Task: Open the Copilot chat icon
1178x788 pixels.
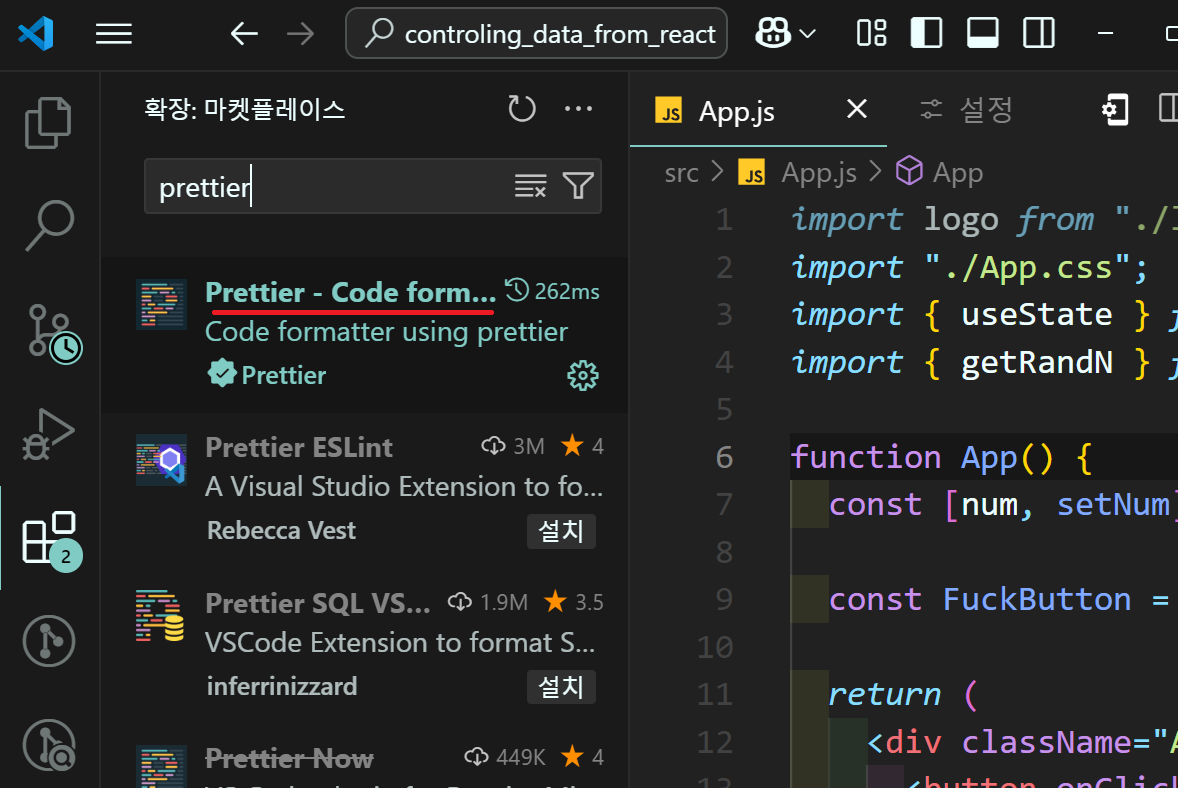Action: pos(773,33)
